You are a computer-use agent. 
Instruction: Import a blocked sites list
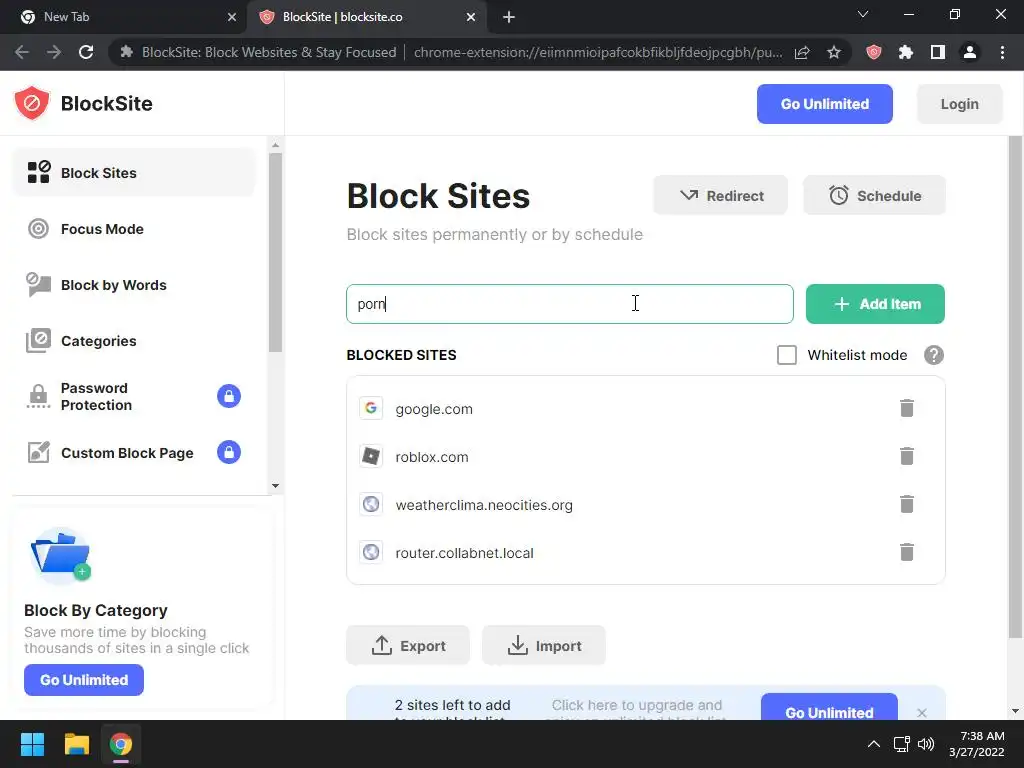[543, 645]
